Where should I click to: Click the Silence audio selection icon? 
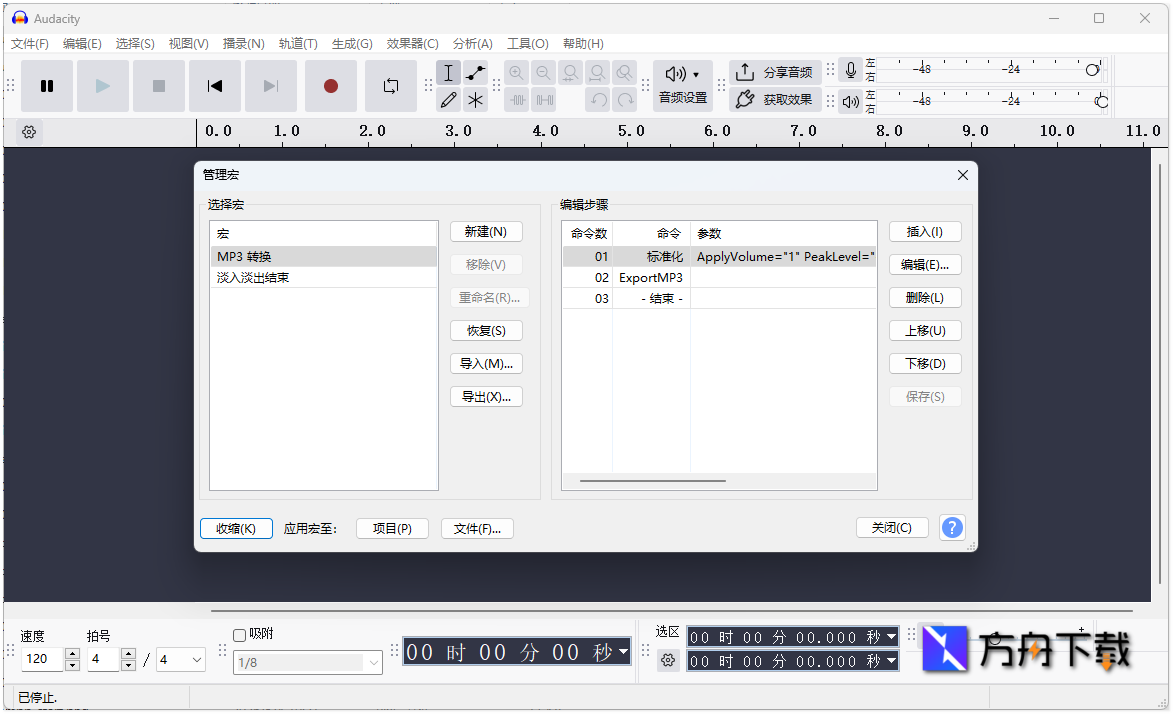tap(545, 100)
